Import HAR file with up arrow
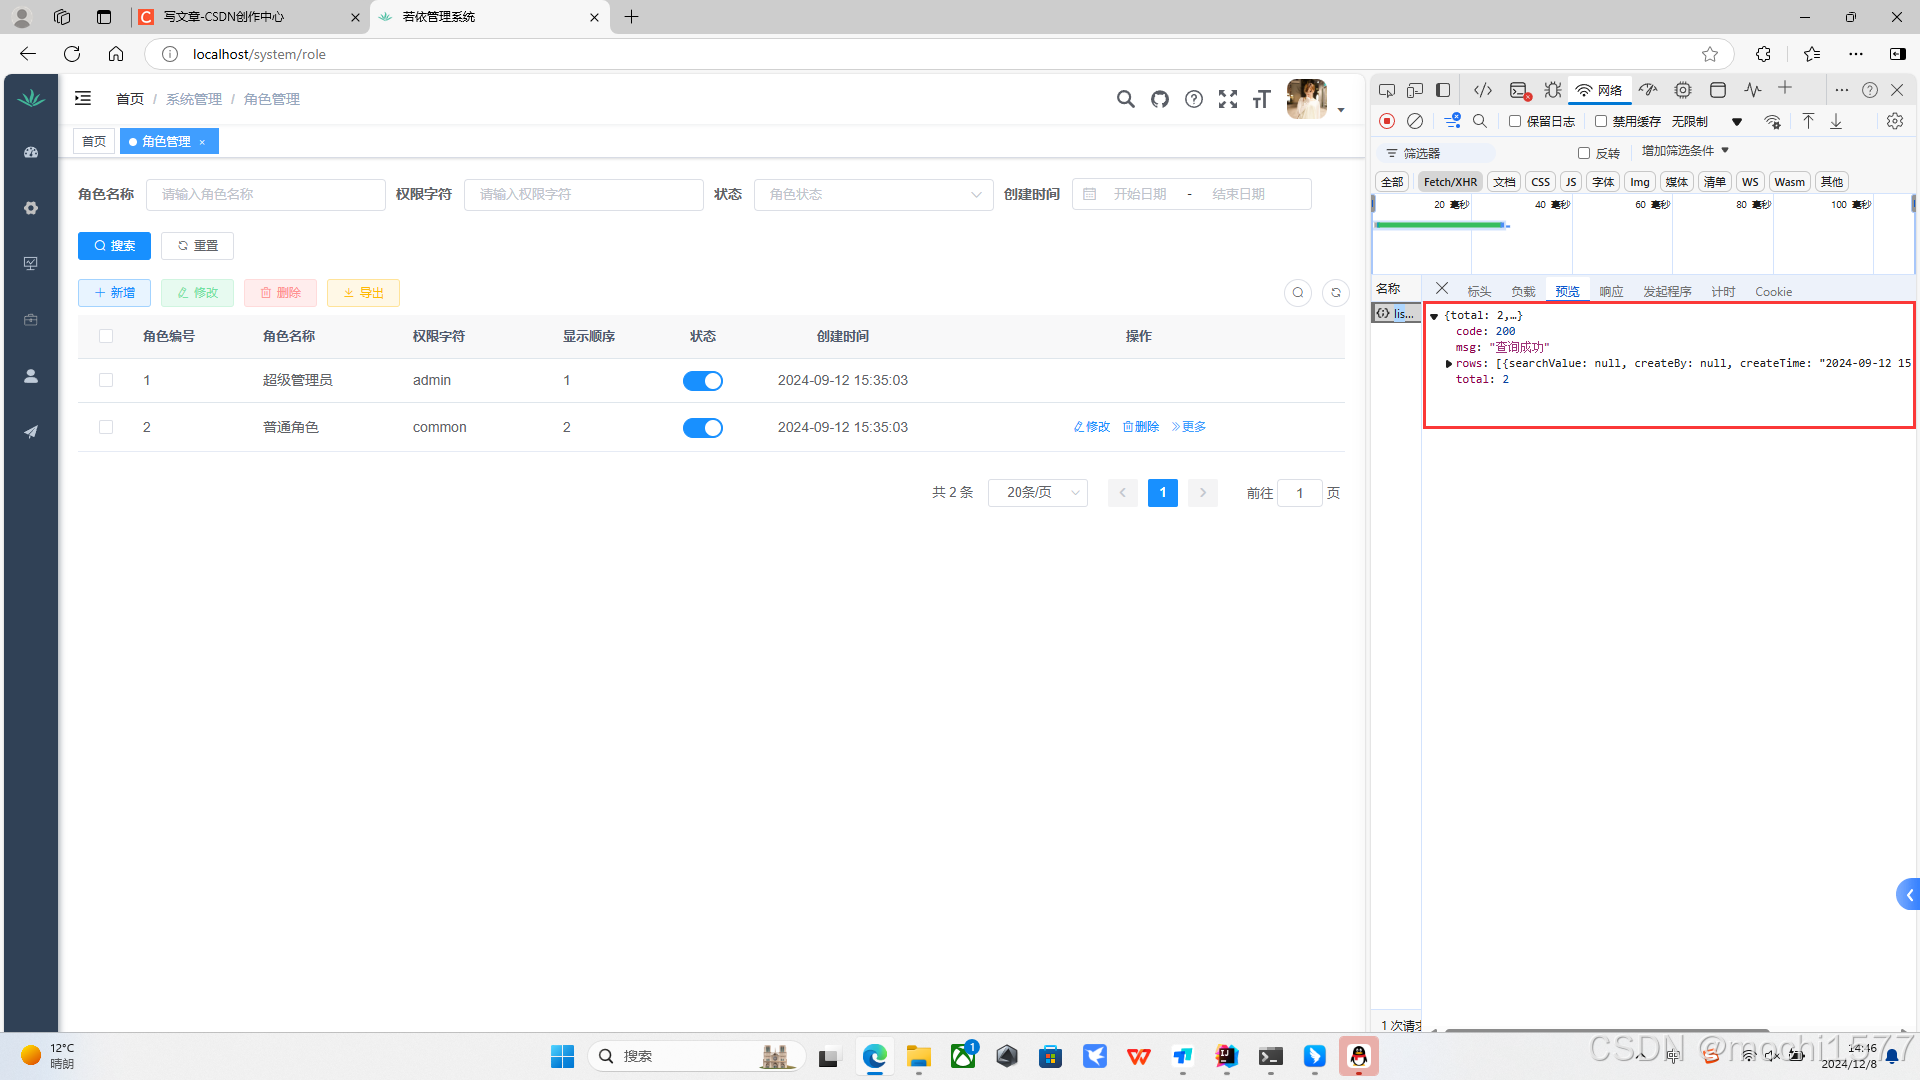The image size is (1920, 1080). pos(1808,121)
